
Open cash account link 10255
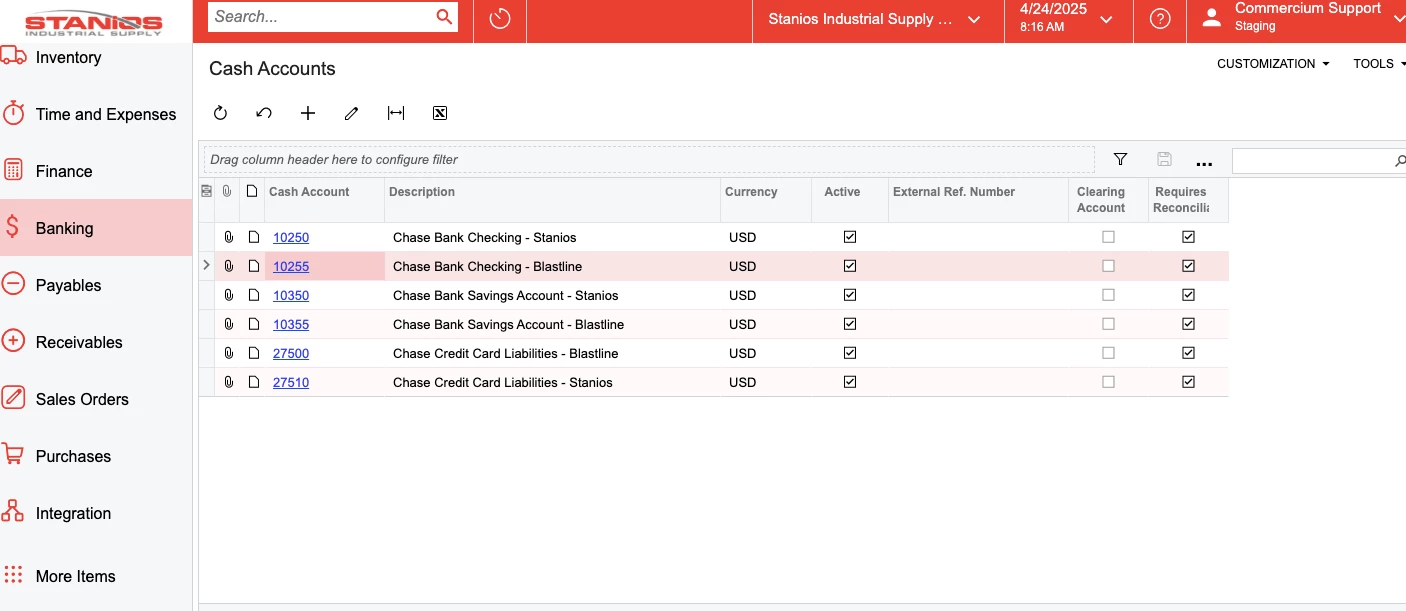point(291,267)
